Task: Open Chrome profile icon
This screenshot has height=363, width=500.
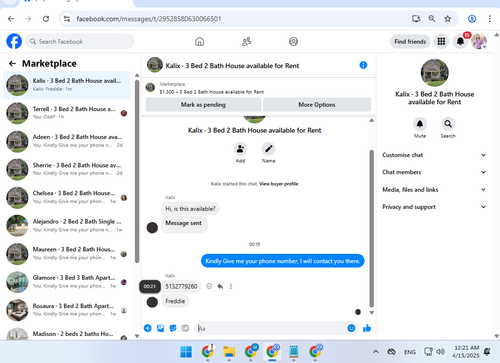Action: tap(472, 19)
